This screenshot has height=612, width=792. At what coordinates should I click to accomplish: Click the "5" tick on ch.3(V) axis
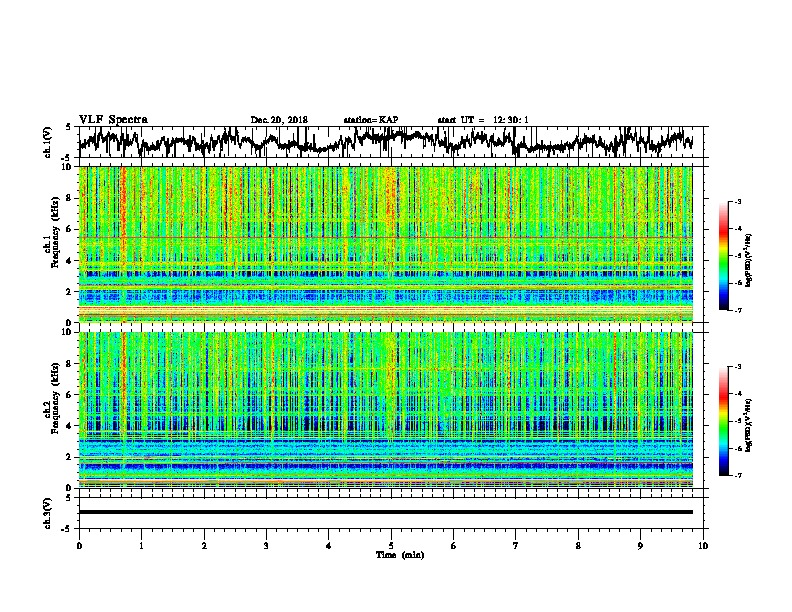pos(68,498)
